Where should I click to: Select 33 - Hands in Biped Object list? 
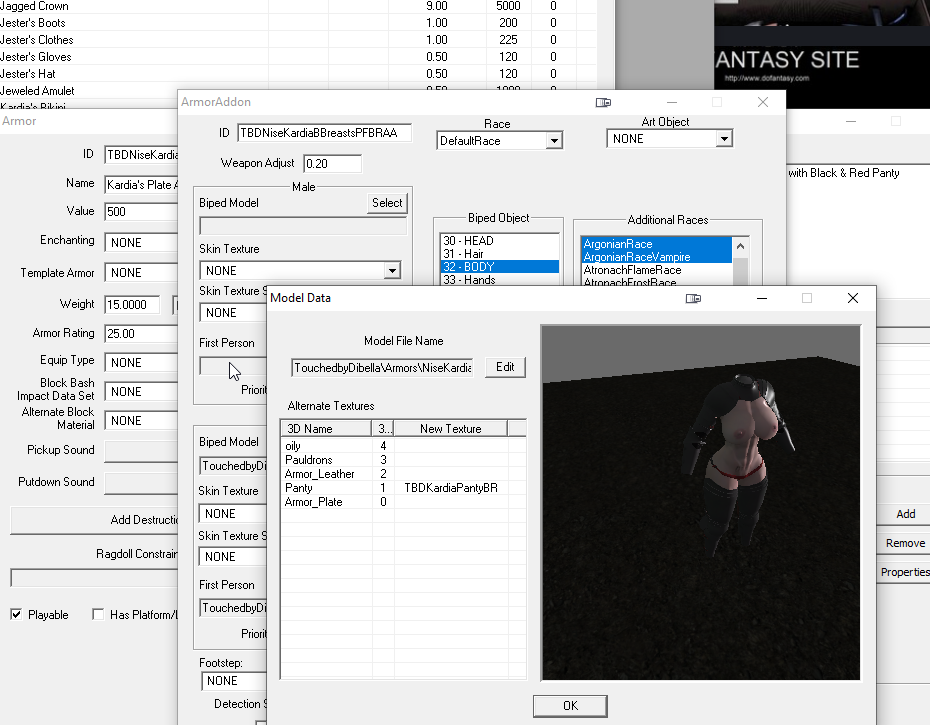click(499, 279)
